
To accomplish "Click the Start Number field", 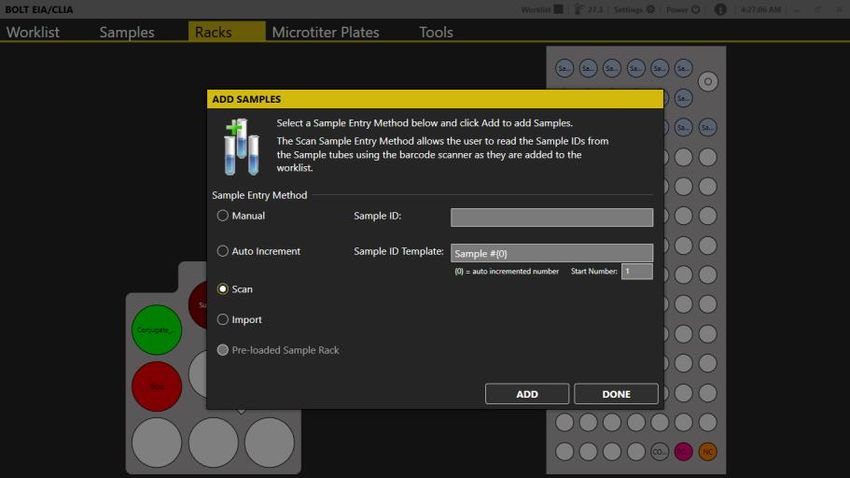I will pos(636,271).
